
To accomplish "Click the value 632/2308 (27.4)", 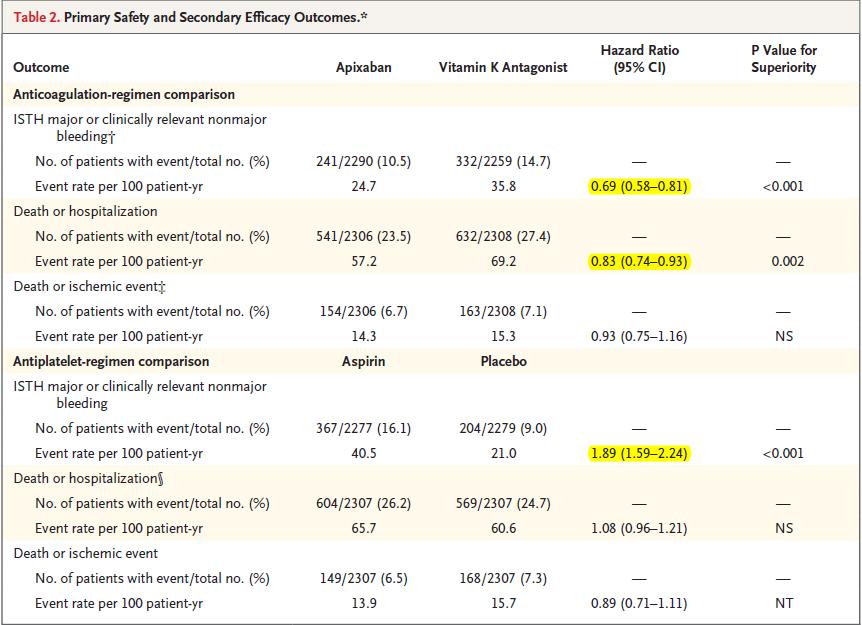I will (x=503, y=236).
